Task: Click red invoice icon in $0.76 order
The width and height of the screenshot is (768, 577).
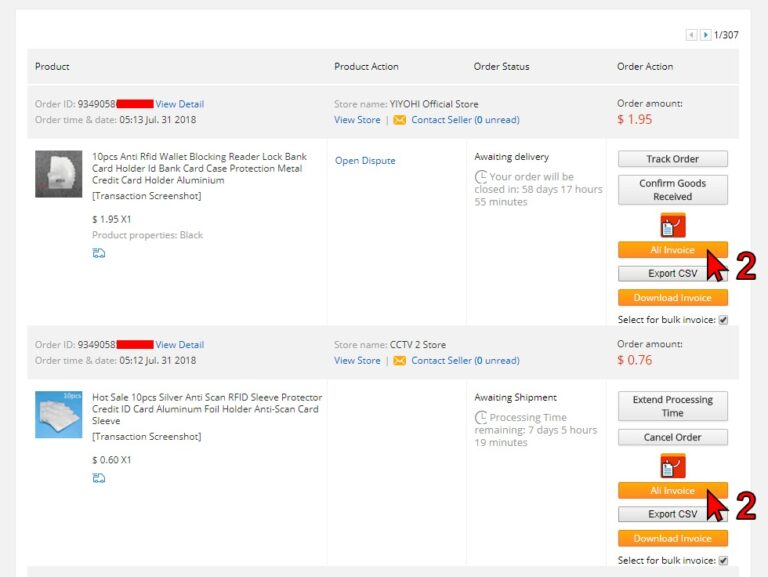Action: click(672, 466)
